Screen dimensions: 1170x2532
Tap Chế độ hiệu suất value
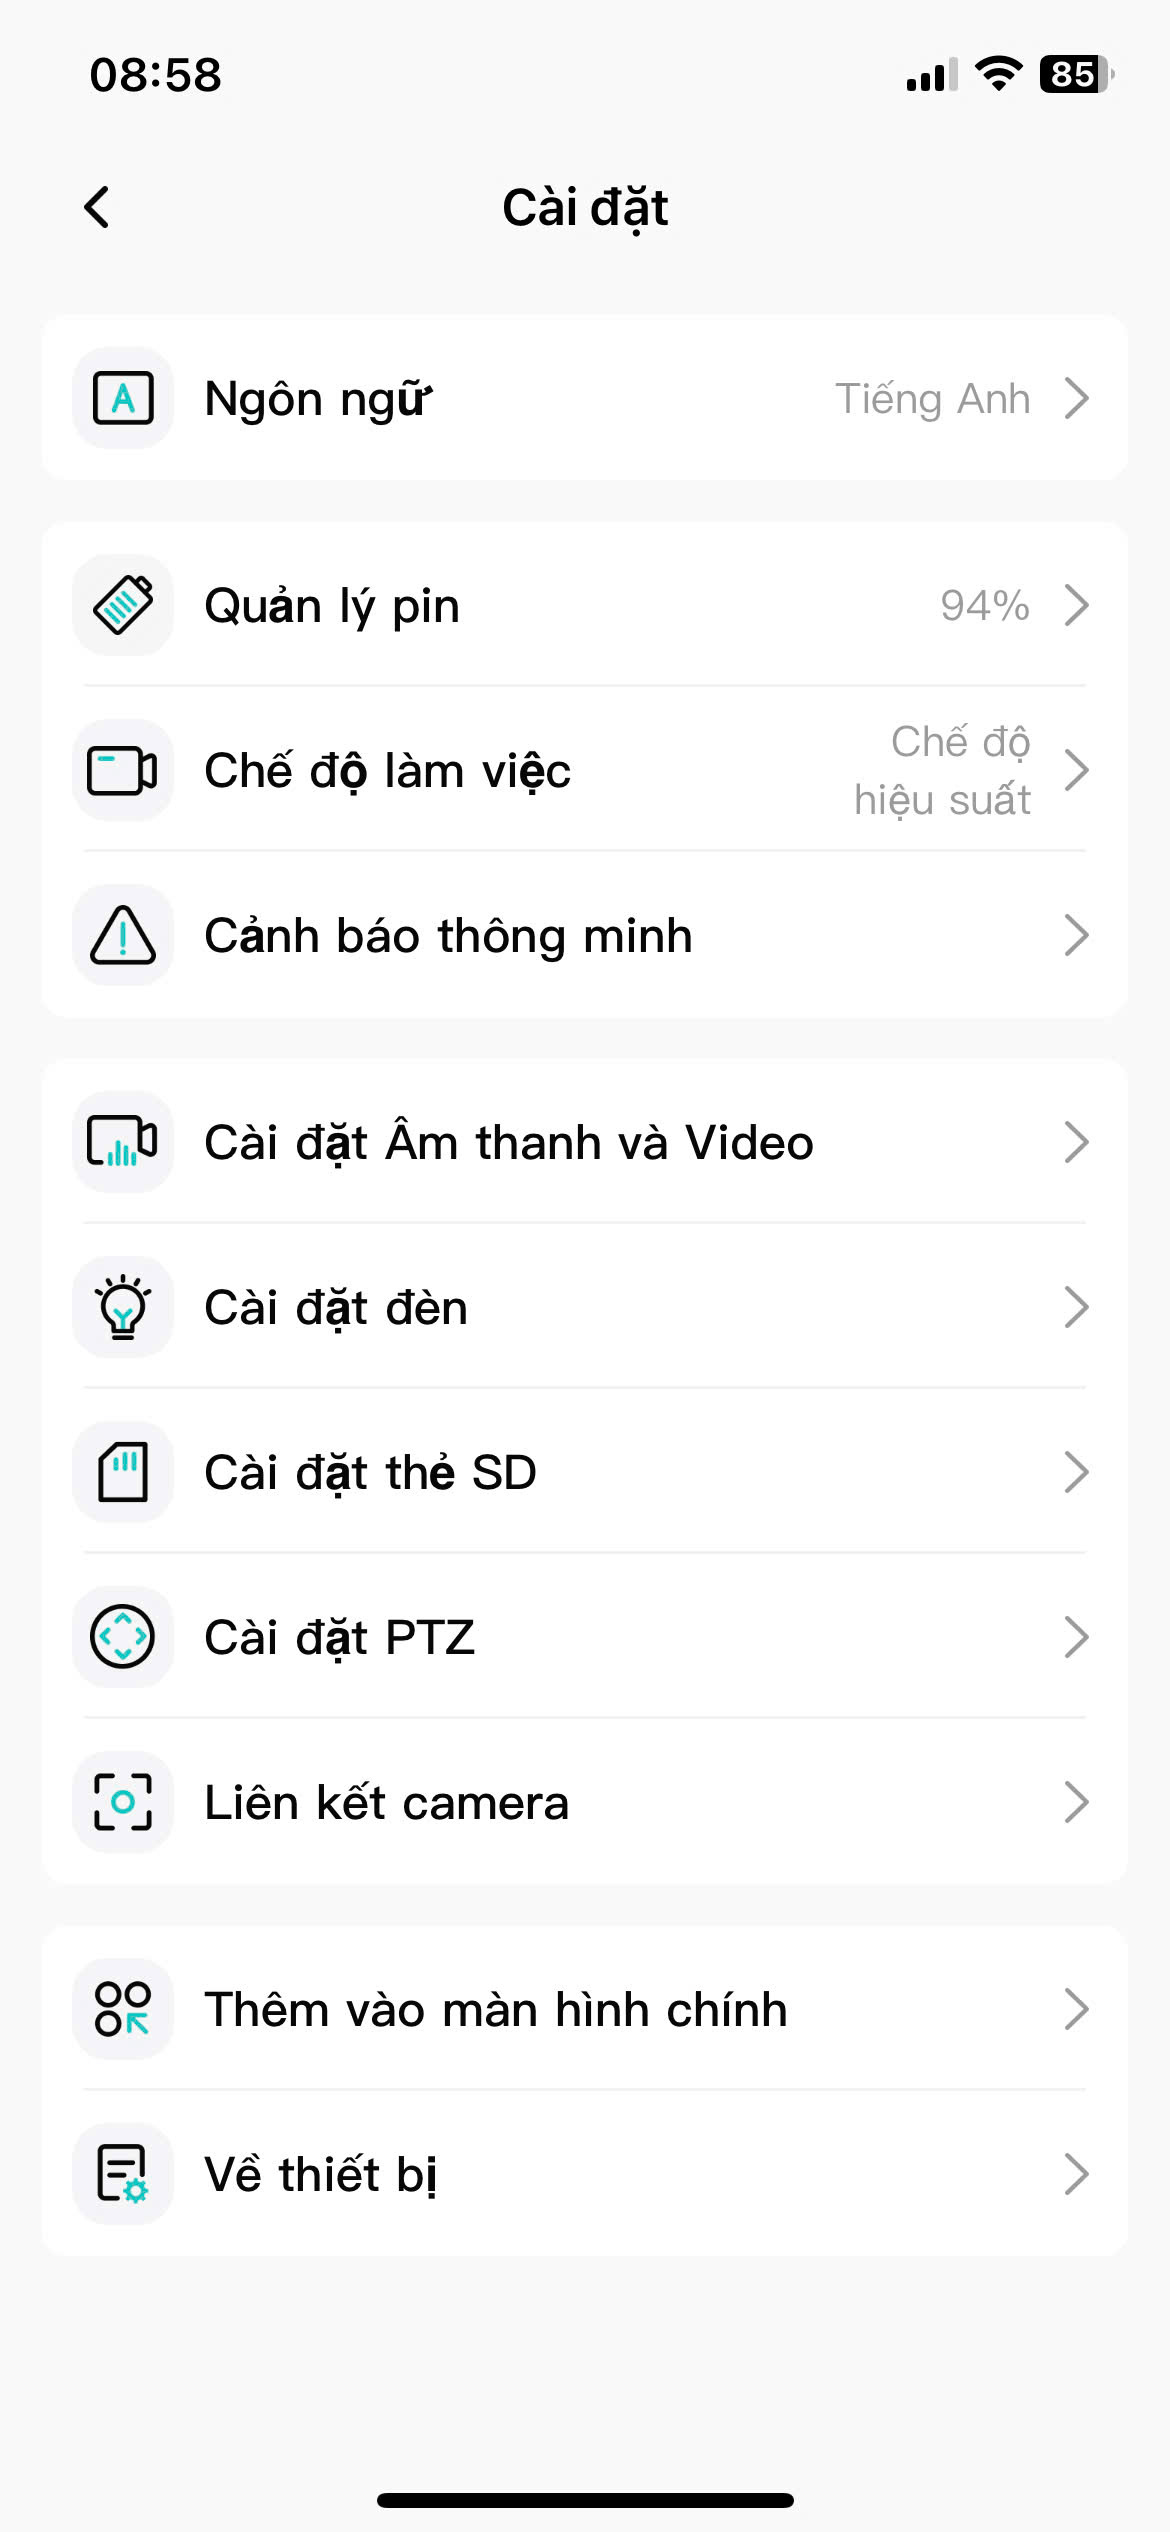[942, 771]
